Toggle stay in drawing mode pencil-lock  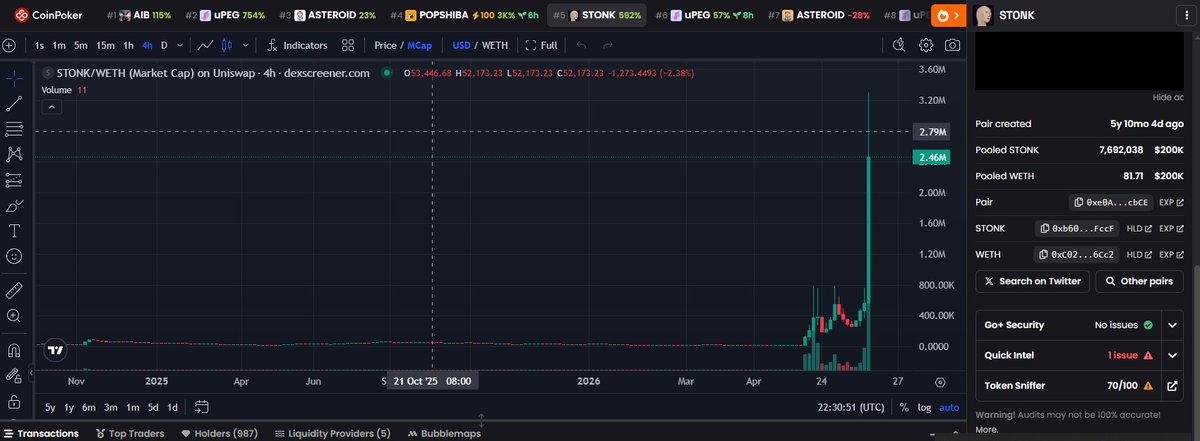14,376
